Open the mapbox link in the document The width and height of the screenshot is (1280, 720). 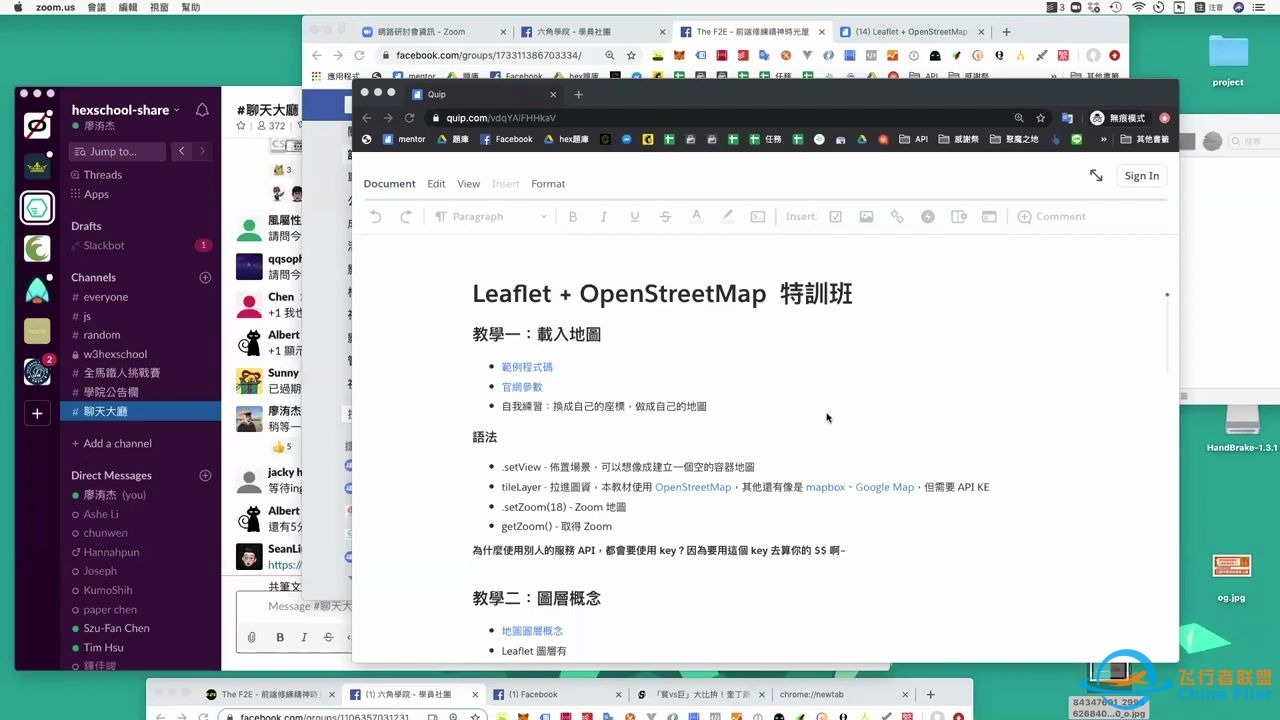point(825,487)
